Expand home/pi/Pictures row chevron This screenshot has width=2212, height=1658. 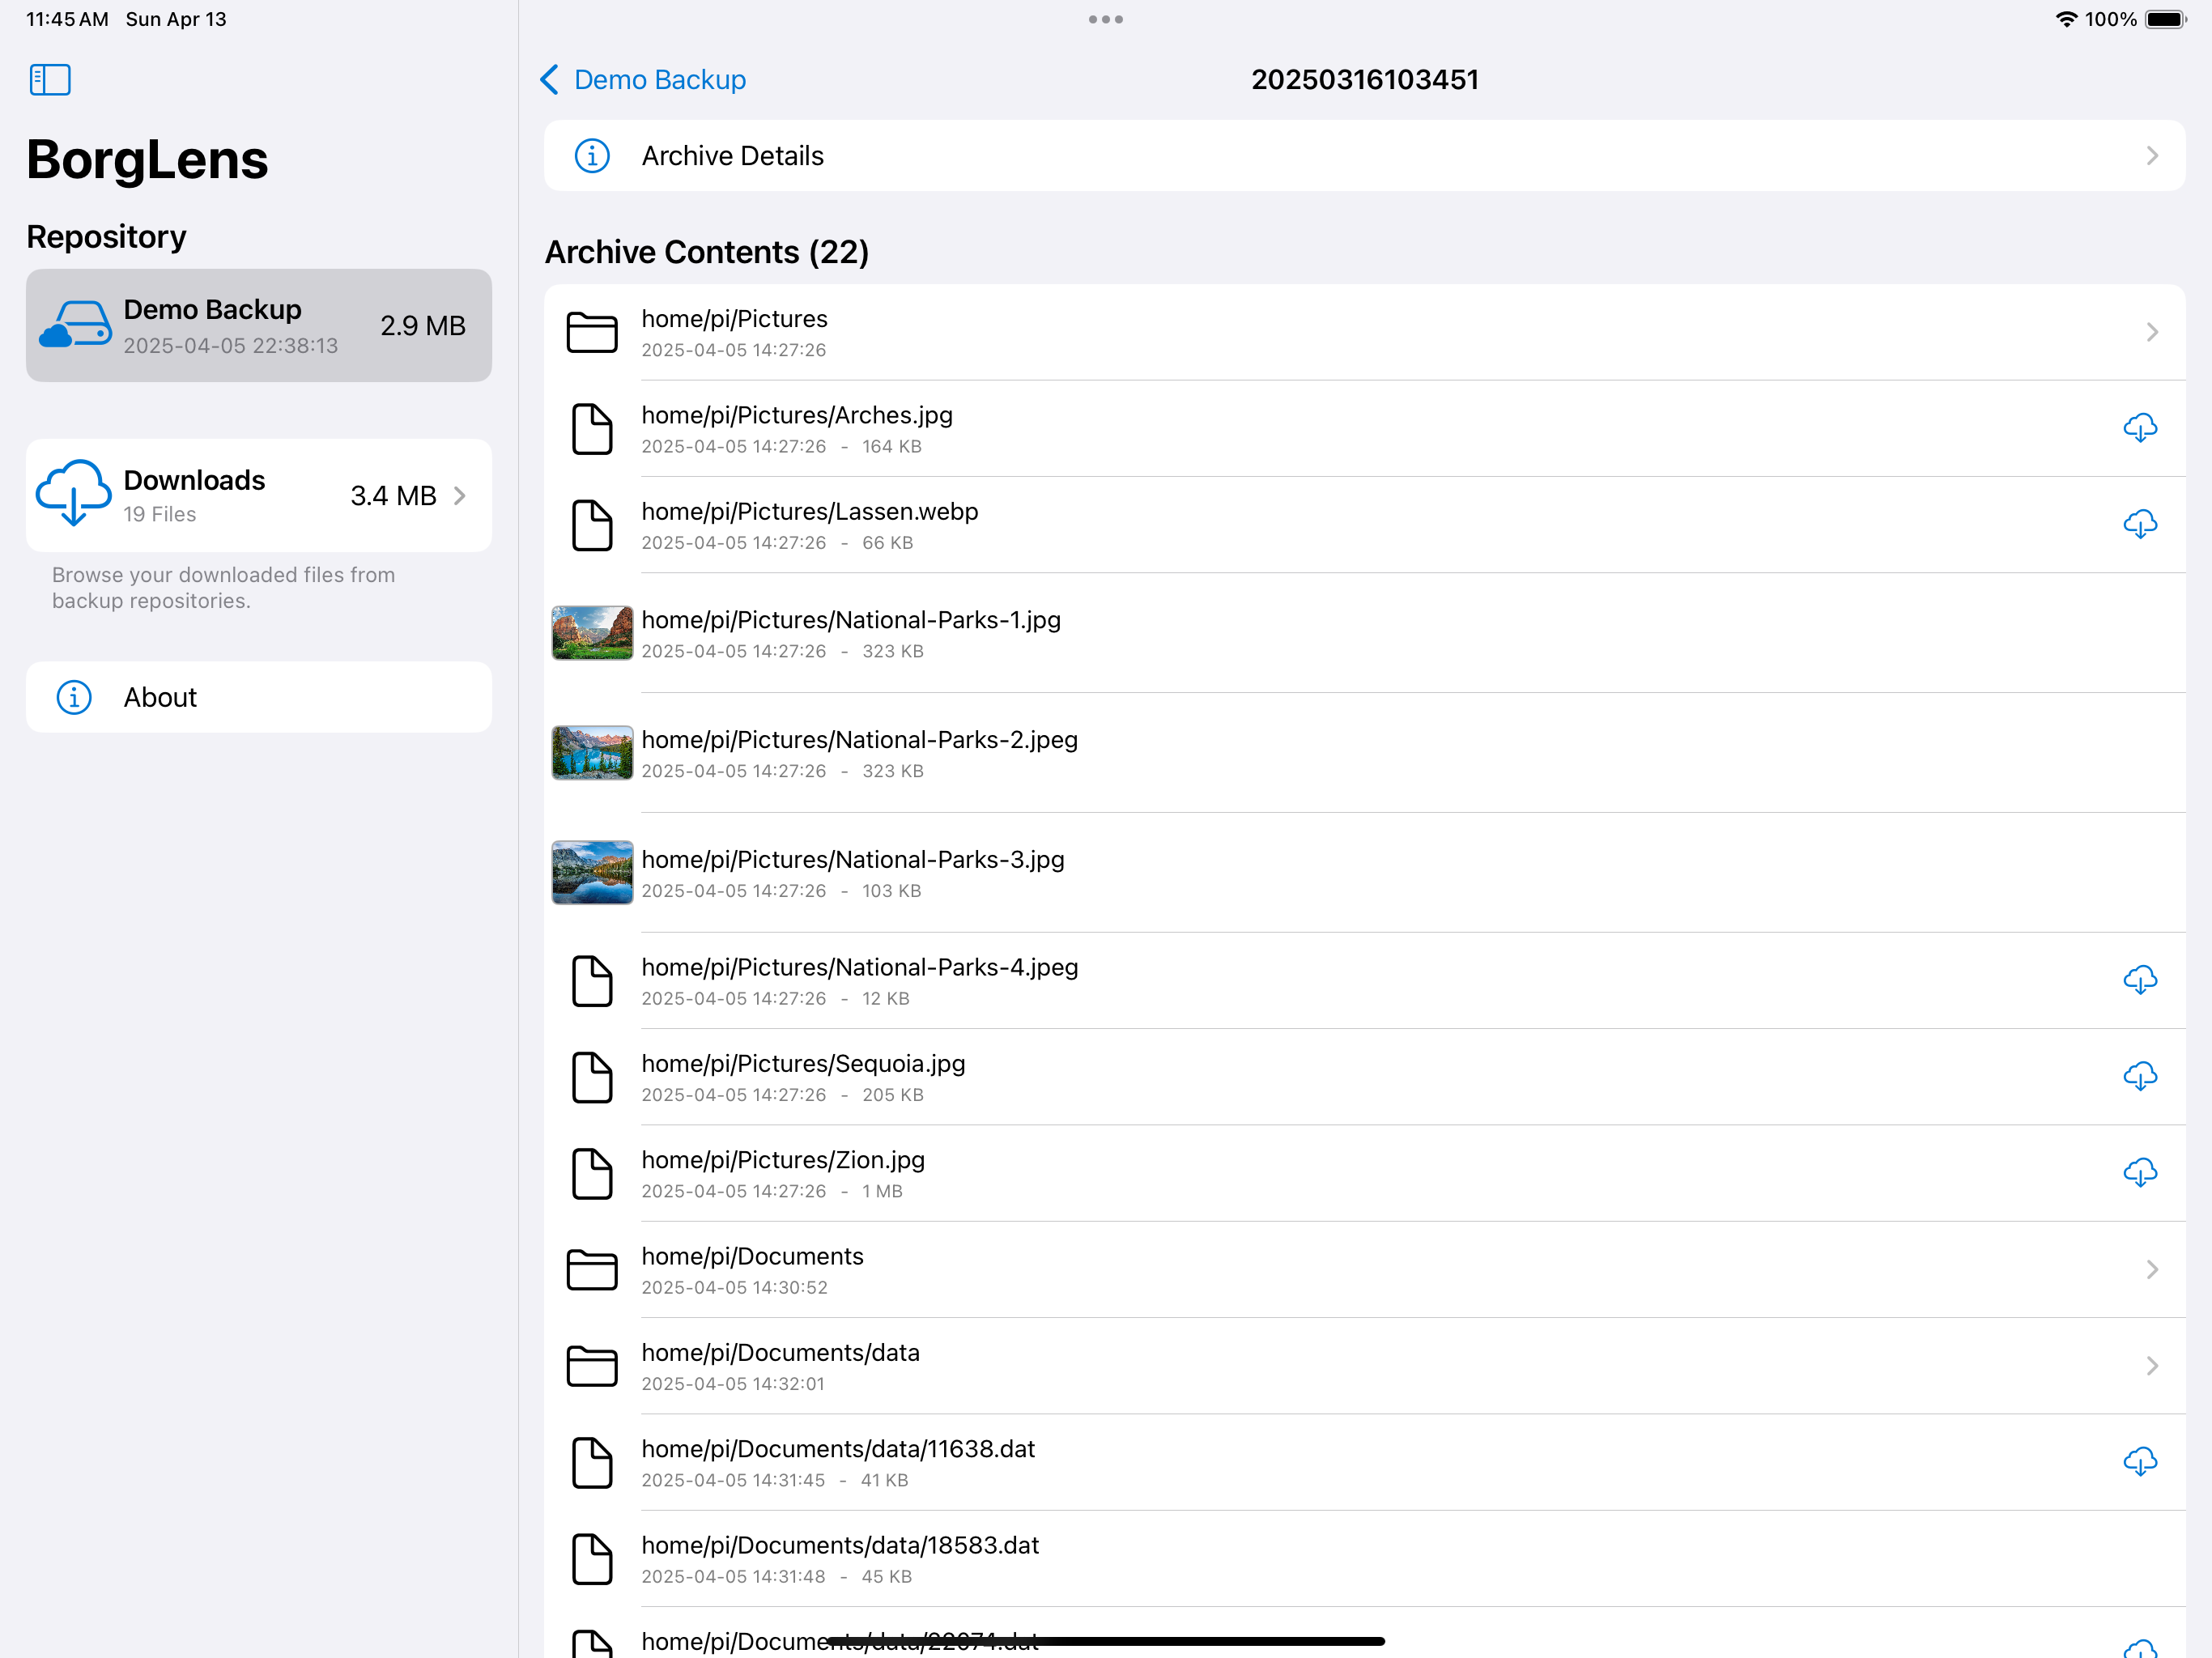click(2152, 332)
